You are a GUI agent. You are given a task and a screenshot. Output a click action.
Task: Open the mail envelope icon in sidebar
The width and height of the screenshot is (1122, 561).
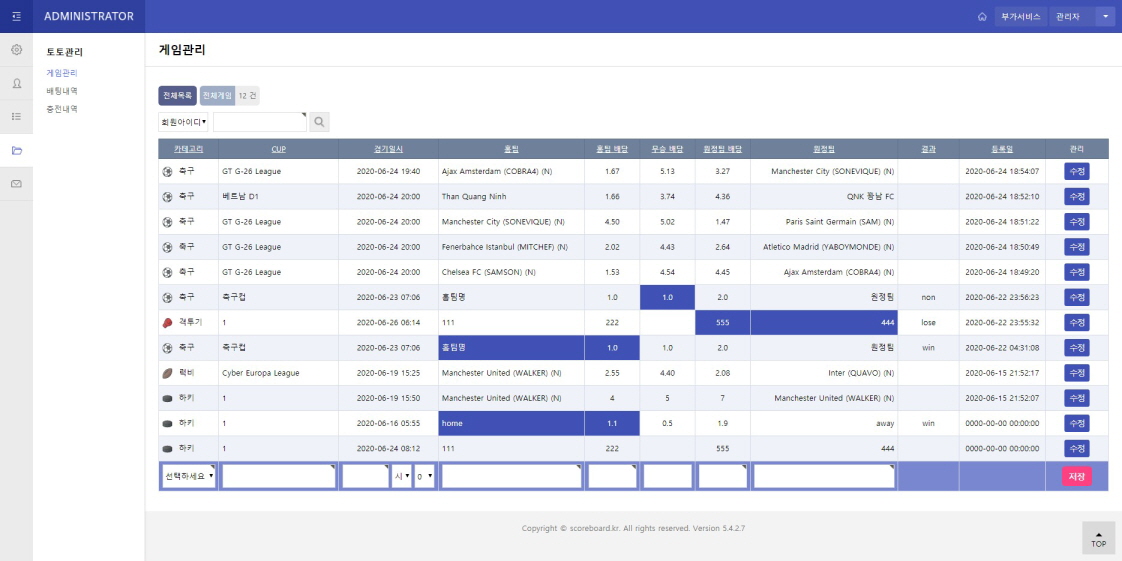[x=16, y=184]
